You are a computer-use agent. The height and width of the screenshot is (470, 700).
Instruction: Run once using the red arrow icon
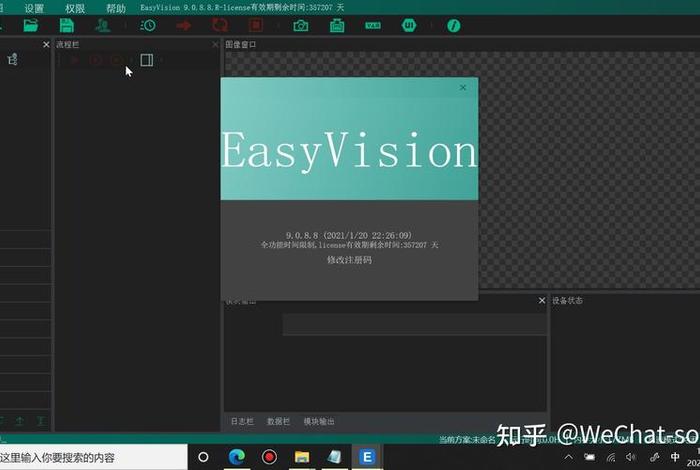(x=183, y=25)
